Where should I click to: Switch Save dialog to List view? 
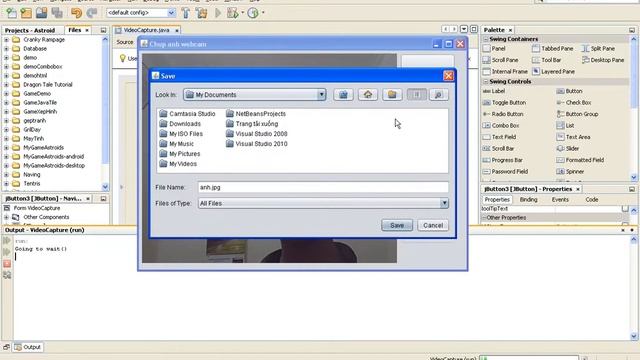click(x=417, y=95)
